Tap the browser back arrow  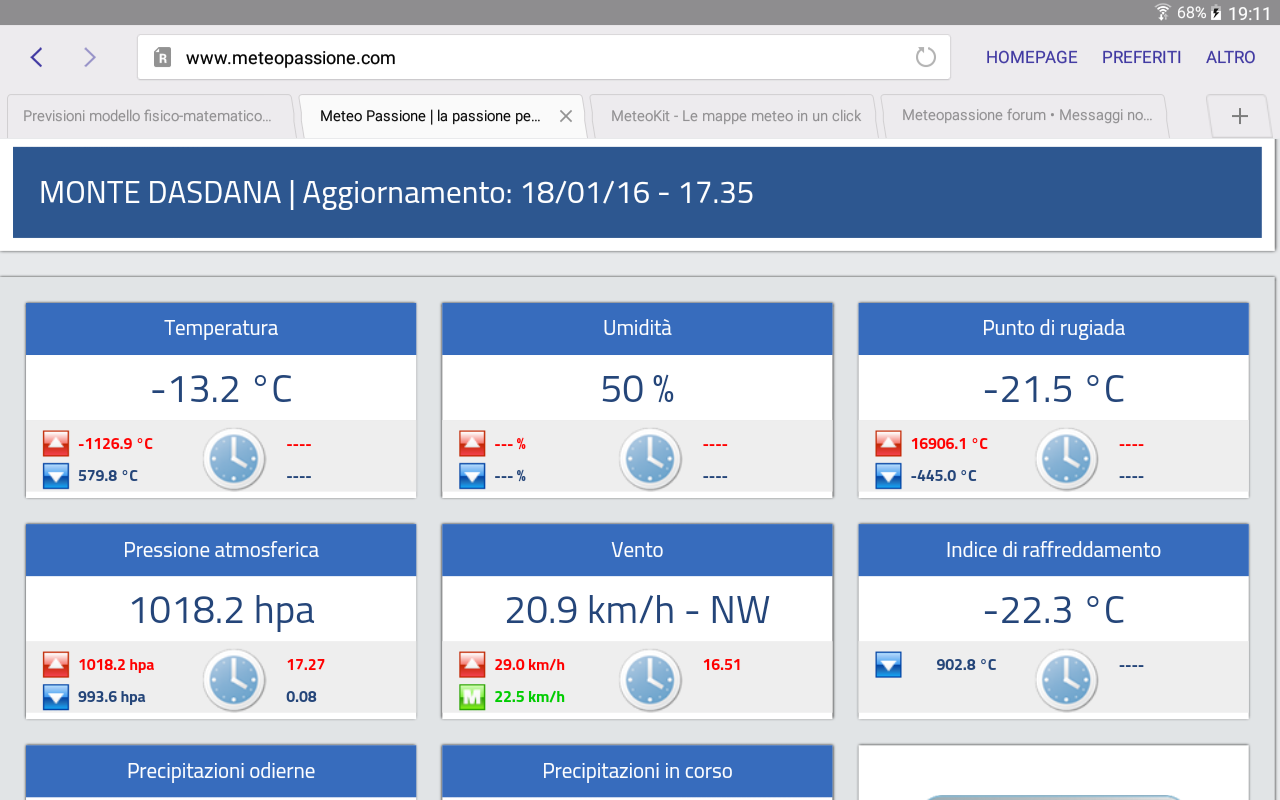pyautogui.click(x=37, y=57)
